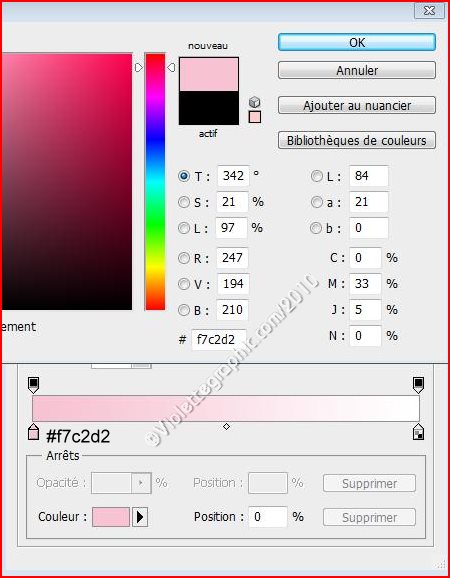Select the R red radio button
The width and height of the screenshot is (450, 578).
point(184,258)
